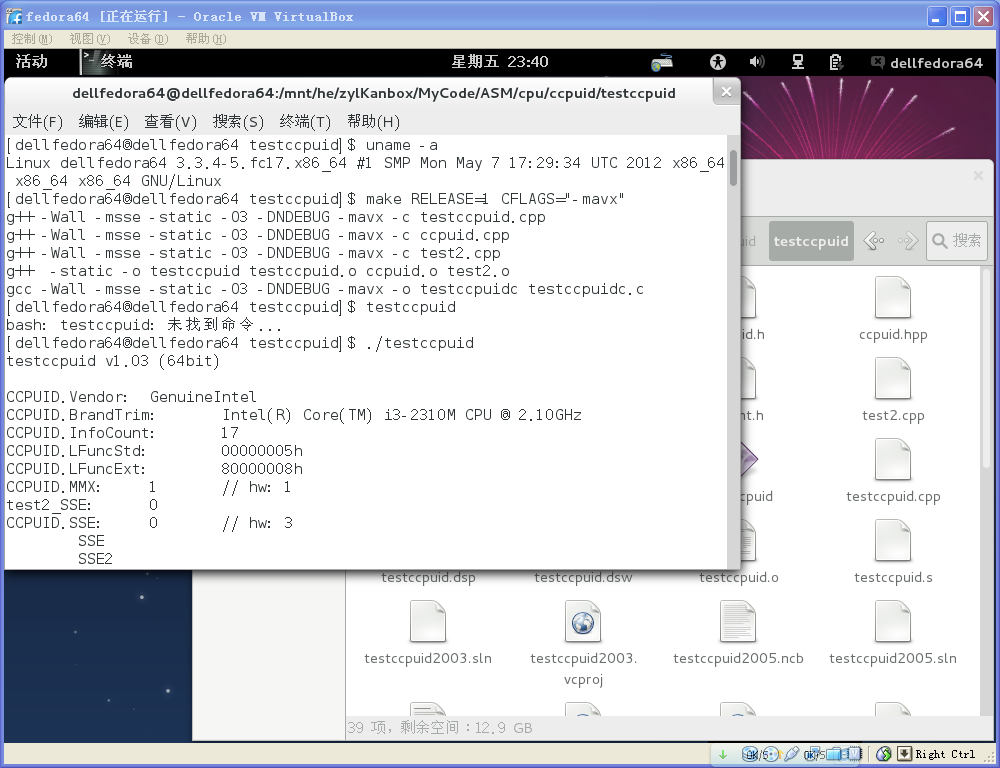Open the VirtualBox 设备(D) menu

click(x=147, y=39)
